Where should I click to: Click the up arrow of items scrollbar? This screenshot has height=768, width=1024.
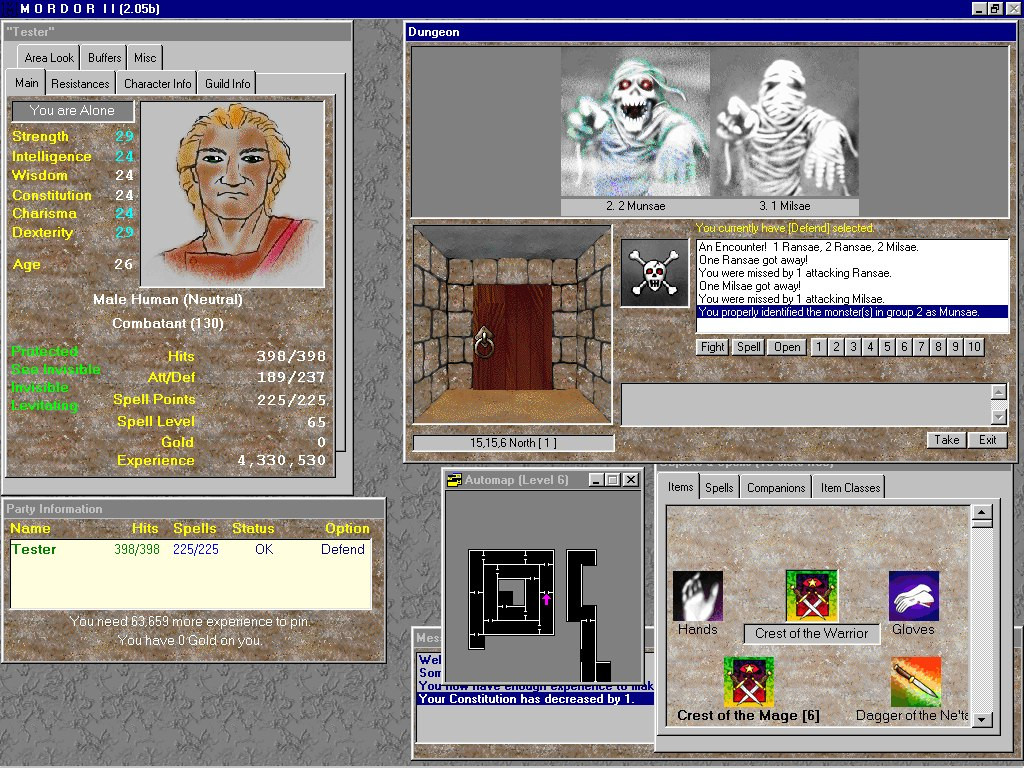point(982,513)
